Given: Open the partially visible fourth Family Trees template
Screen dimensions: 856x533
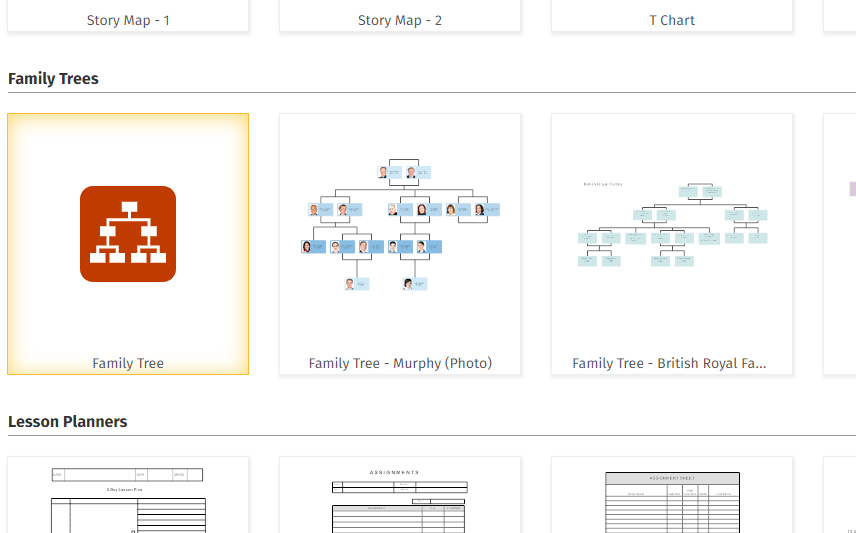Looking at the screenshot, I should pyautogui.click(x=840, y=244).
